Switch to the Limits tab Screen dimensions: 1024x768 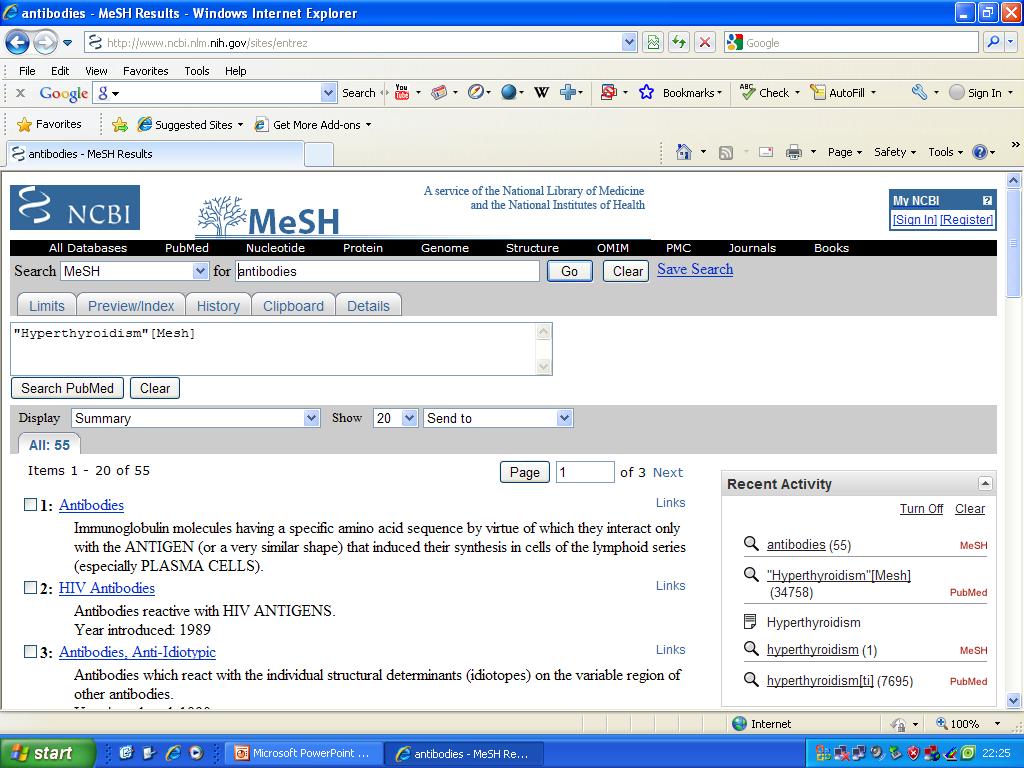(46, 306)
